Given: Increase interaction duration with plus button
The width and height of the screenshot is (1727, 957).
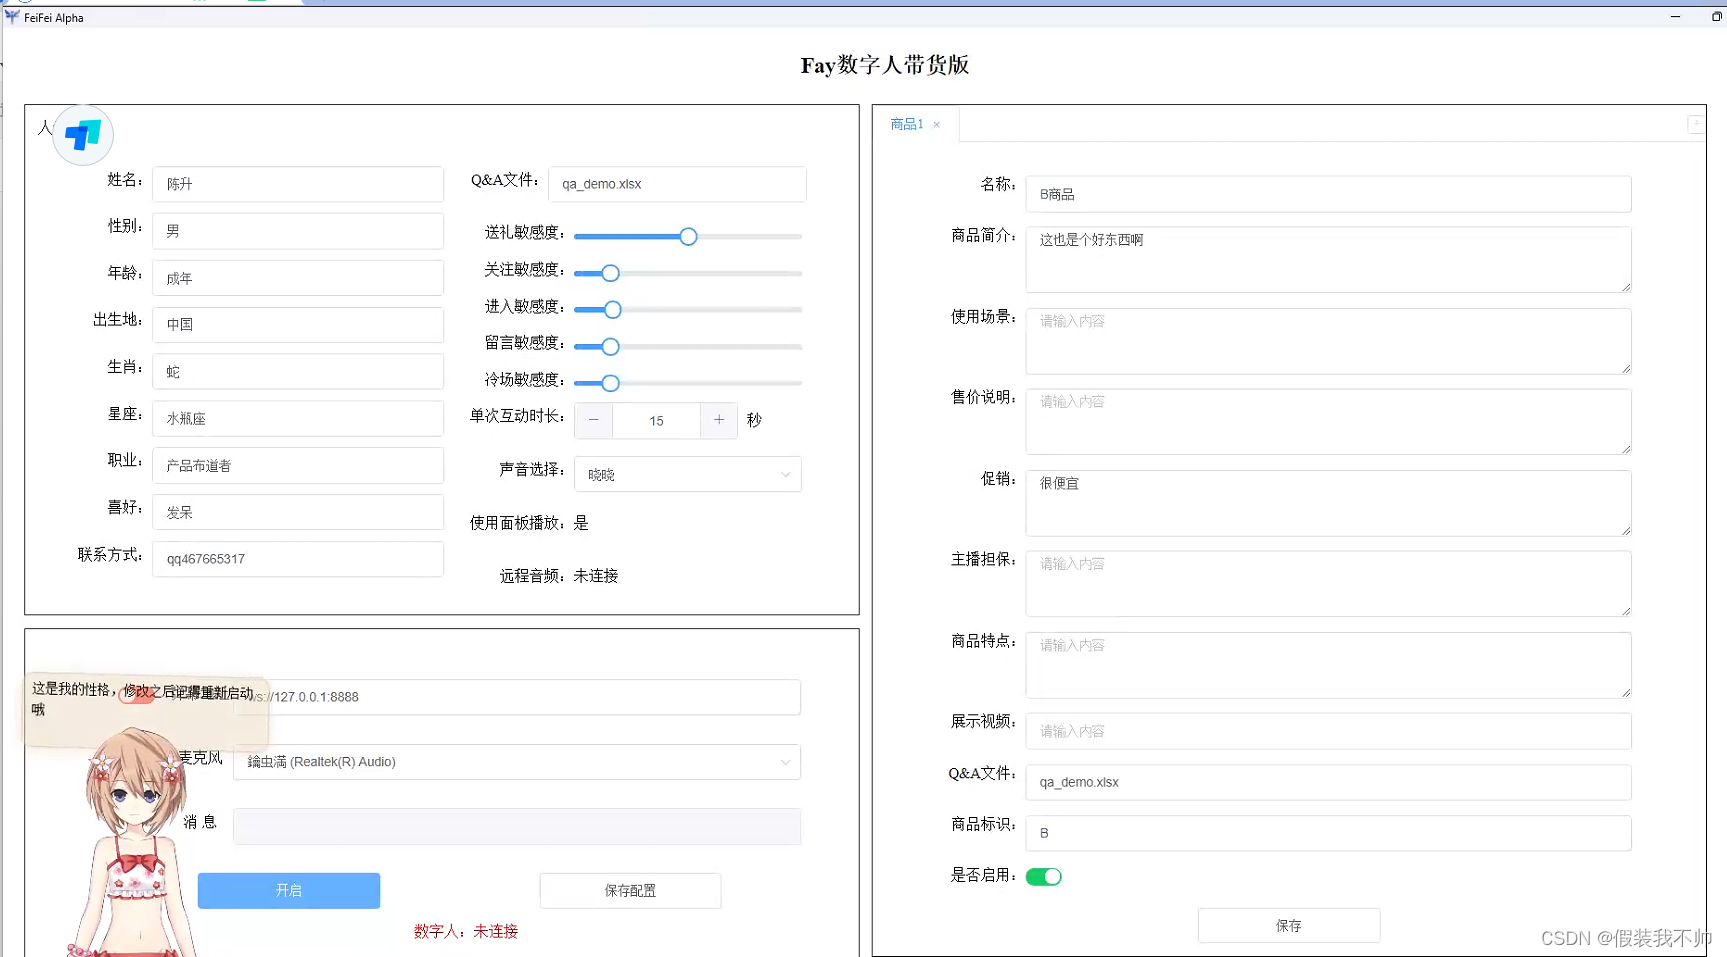Looking at the screenshot, I should click(719, 420).
